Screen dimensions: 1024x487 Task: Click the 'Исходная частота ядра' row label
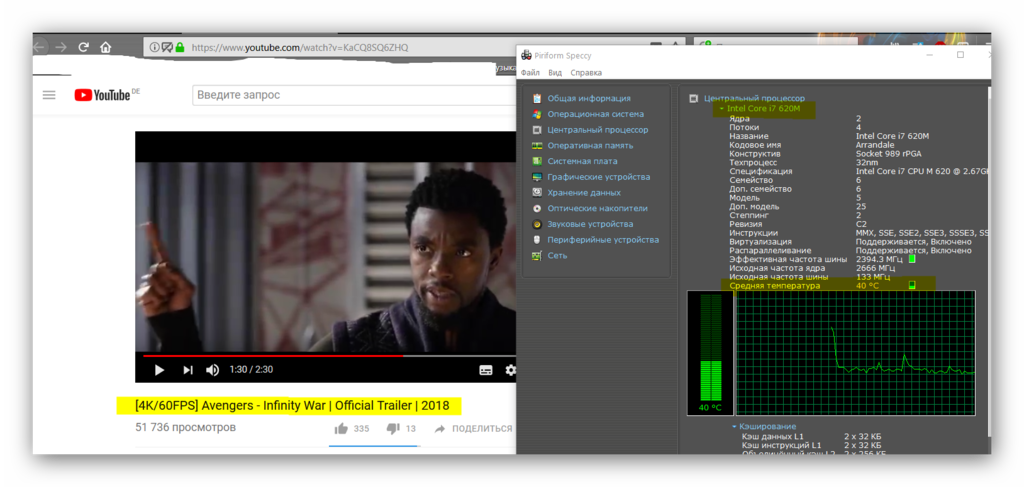click(x=777, y=268)
